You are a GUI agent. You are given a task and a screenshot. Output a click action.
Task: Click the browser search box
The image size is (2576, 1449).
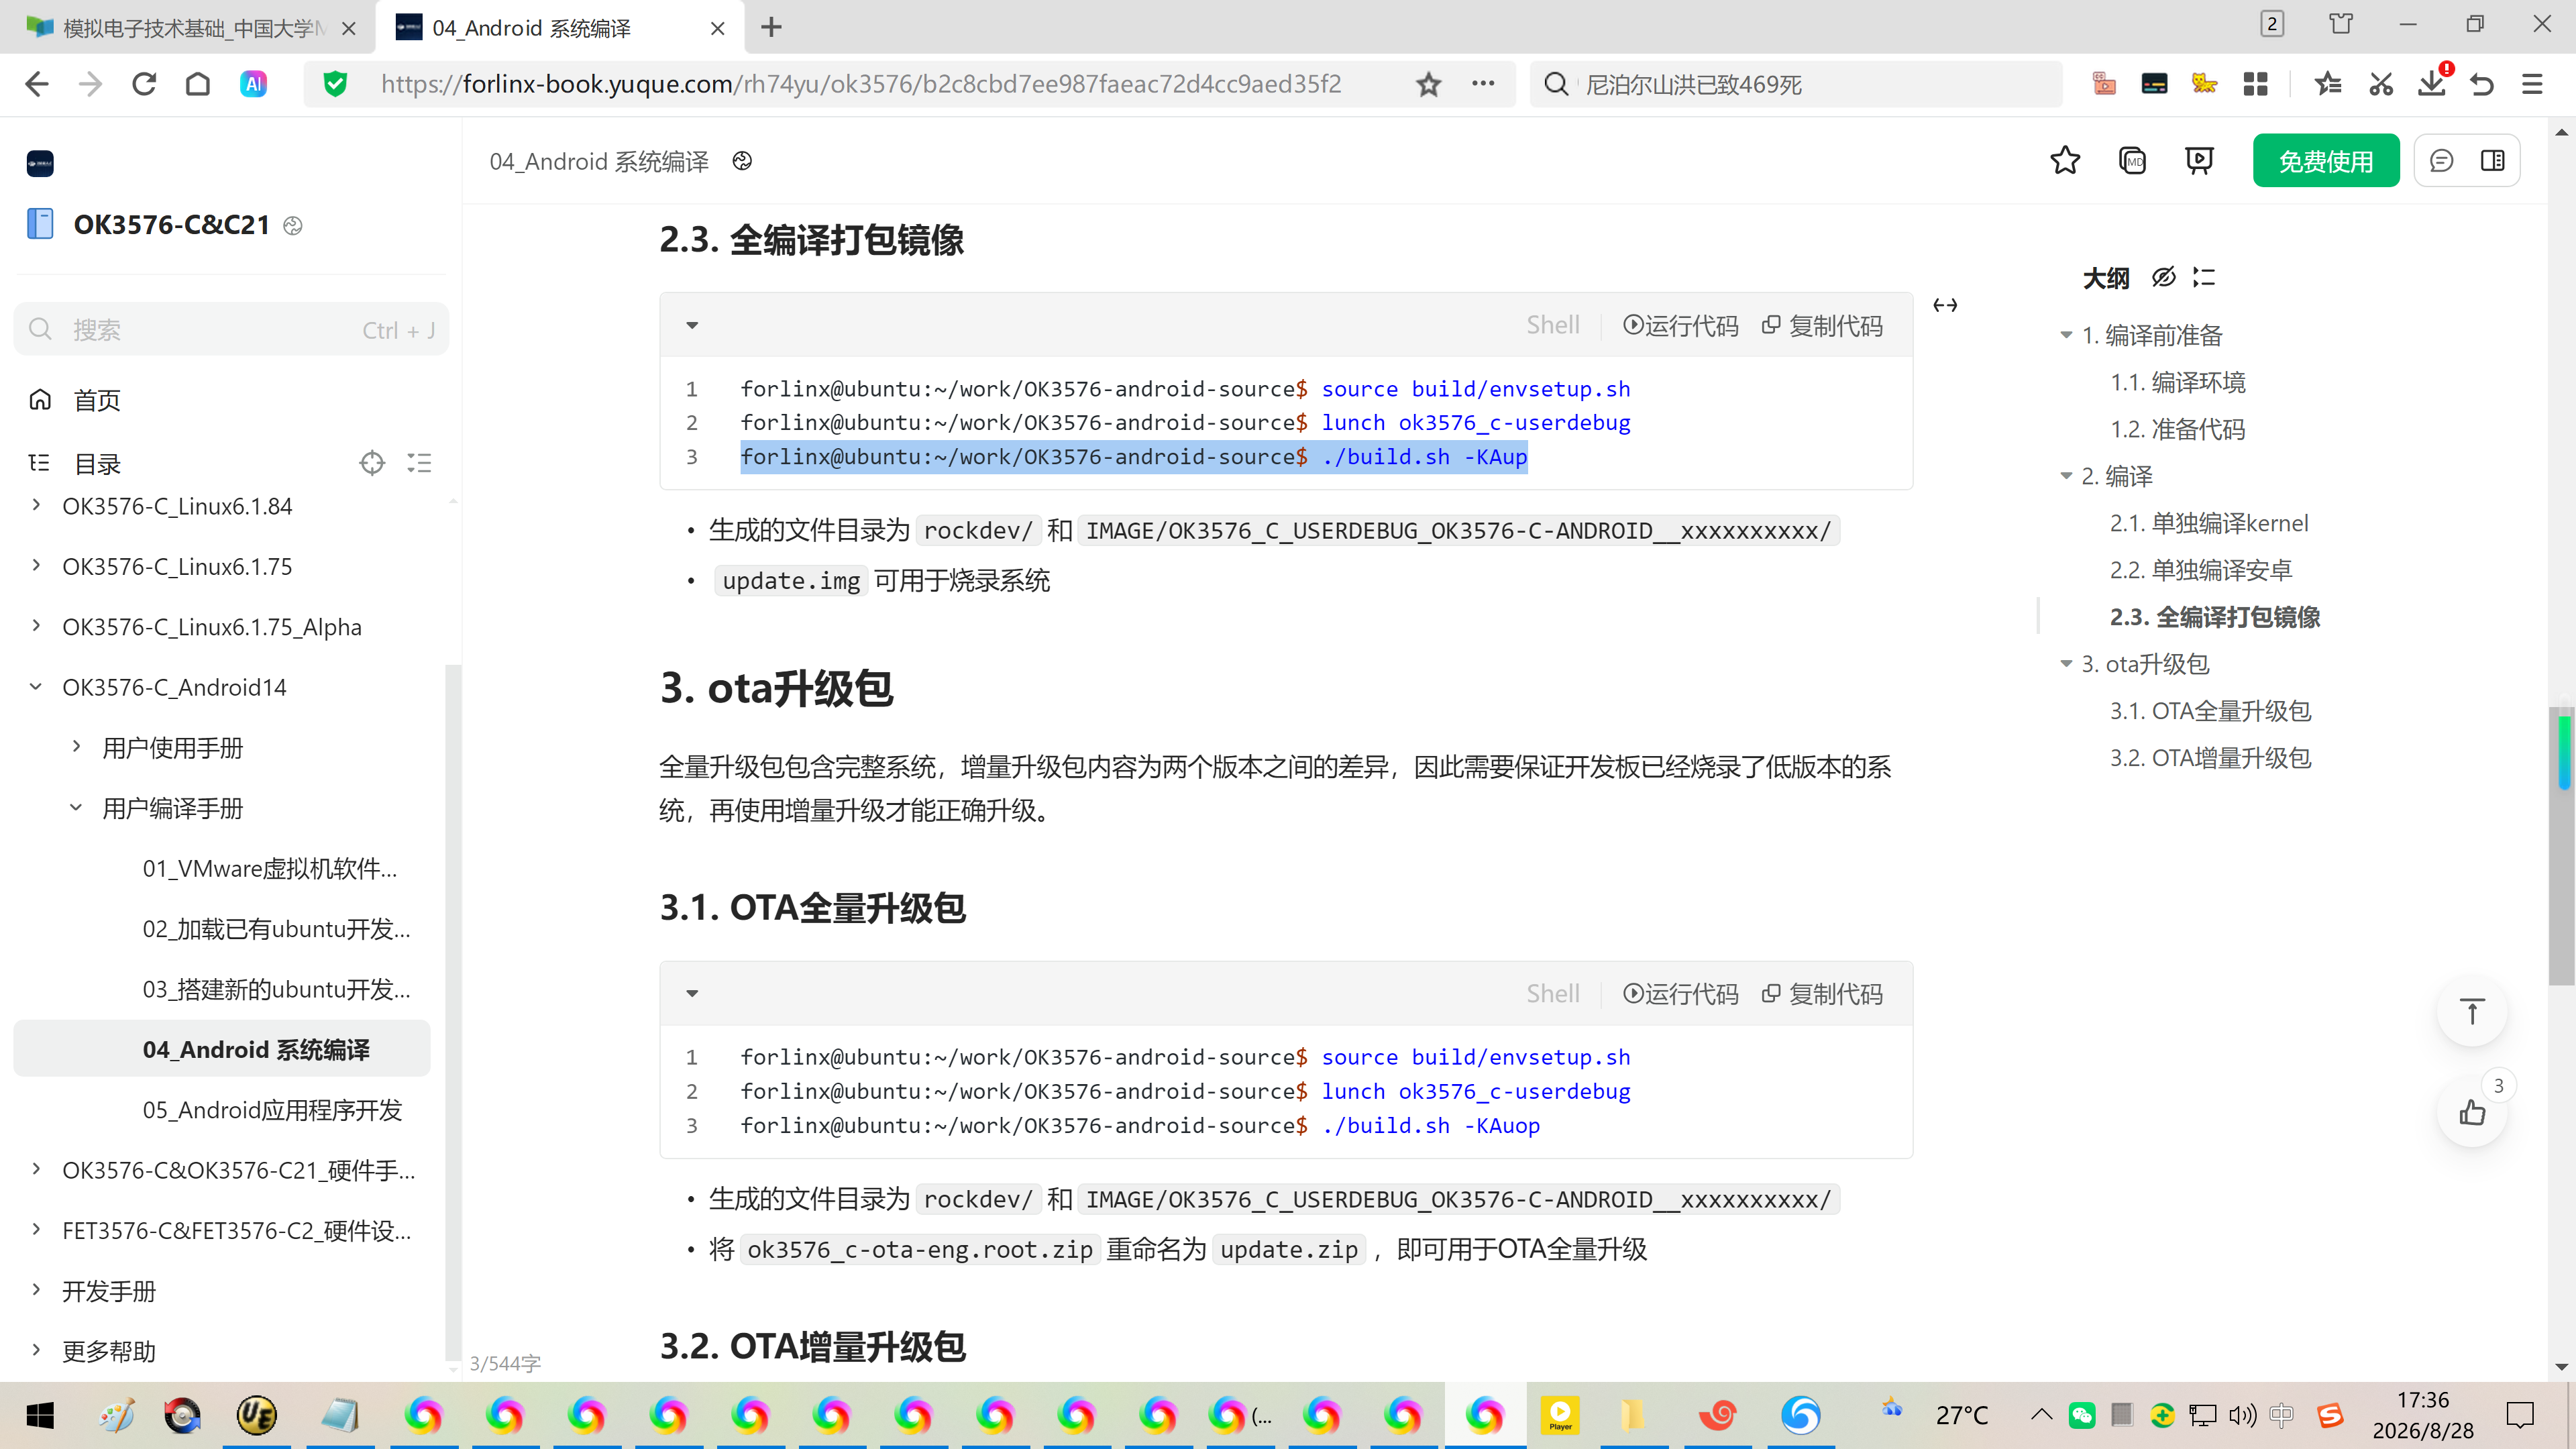[1795, 84]
